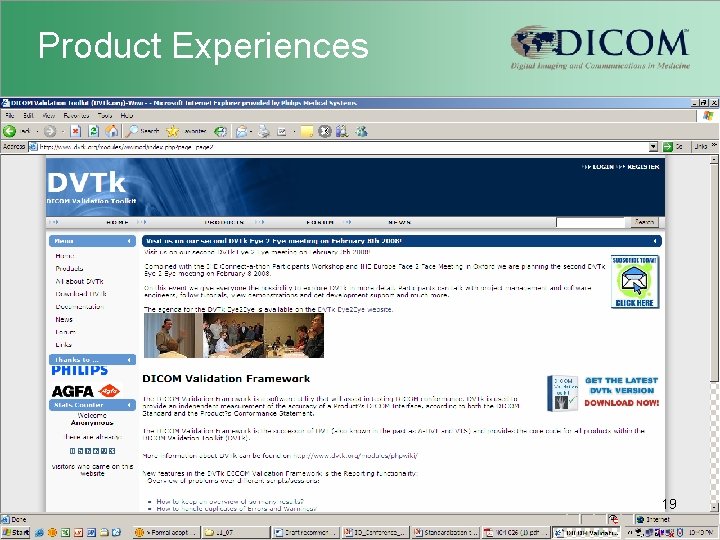Viewport: 720px width, 540px height.
Task: Switch to the Standardization taskbar item
Action: pos(445,532)
